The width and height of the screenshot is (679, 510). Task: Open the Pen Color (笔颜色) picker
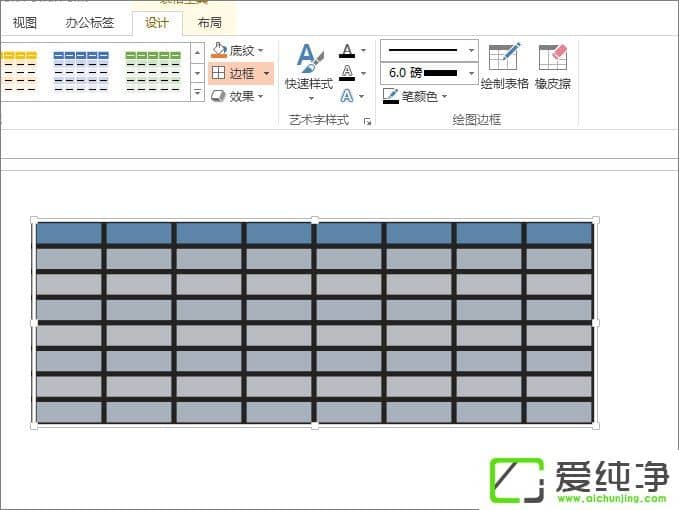tap(416, 96)
